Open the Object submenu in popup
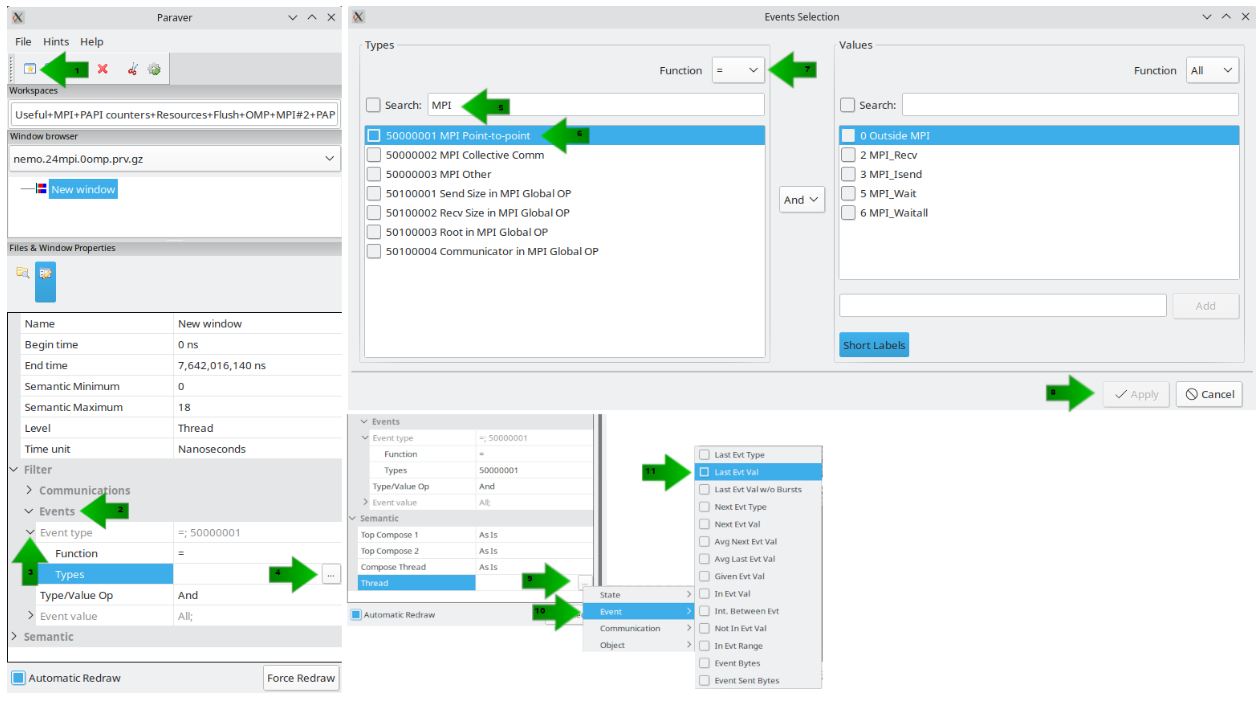Screen dimensions: 1256x707 click(639, 645)
